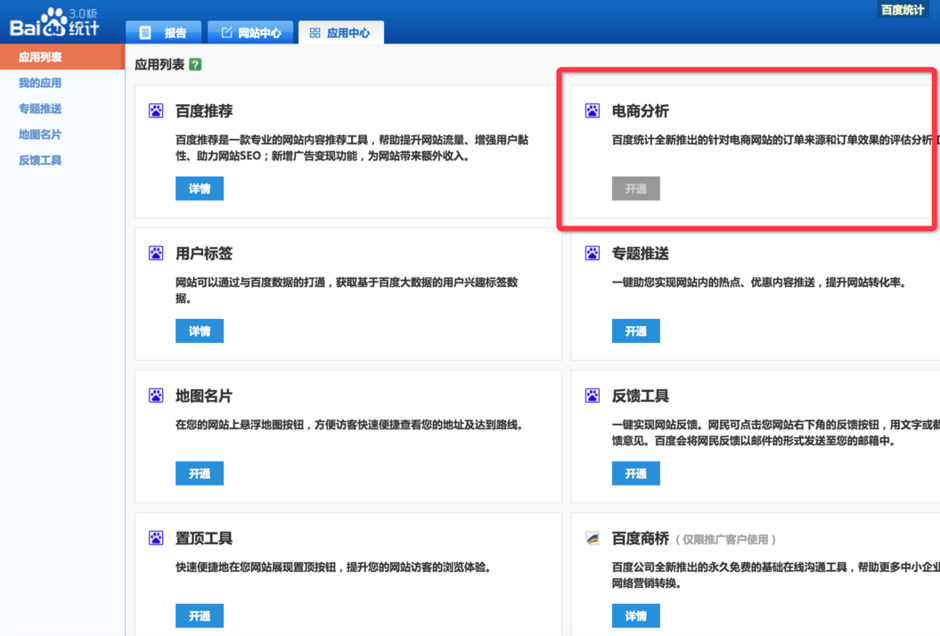Click the paw icon of 电商分析

[592, 111]
